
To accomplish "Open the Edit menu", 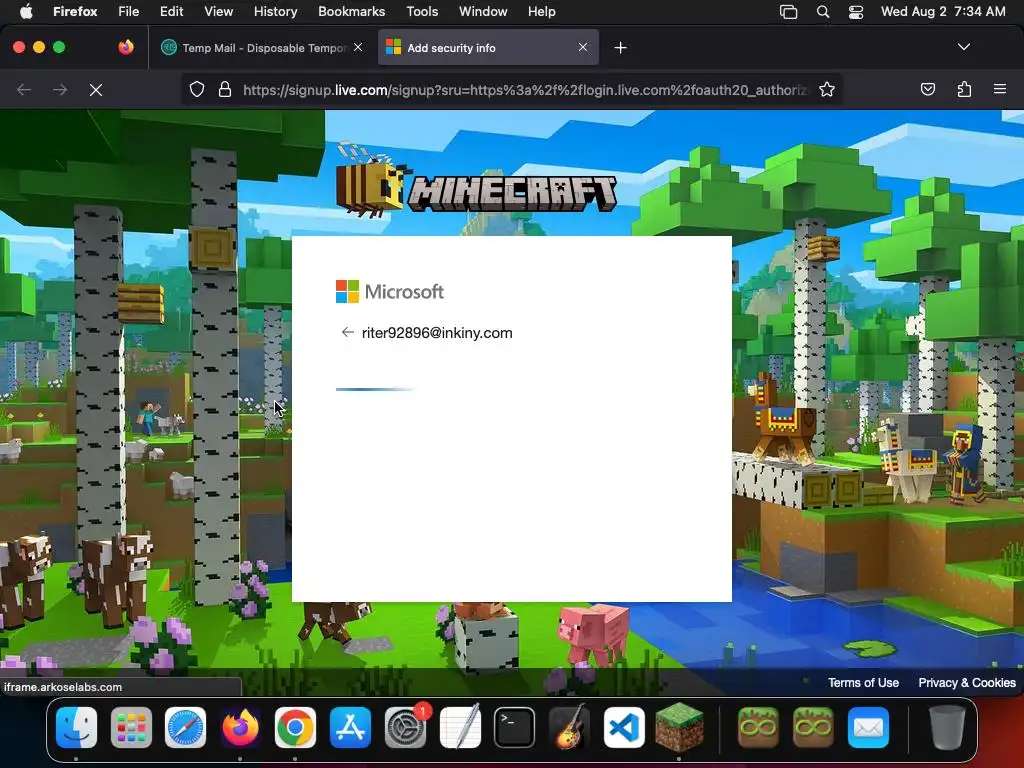I will (171, 11).
